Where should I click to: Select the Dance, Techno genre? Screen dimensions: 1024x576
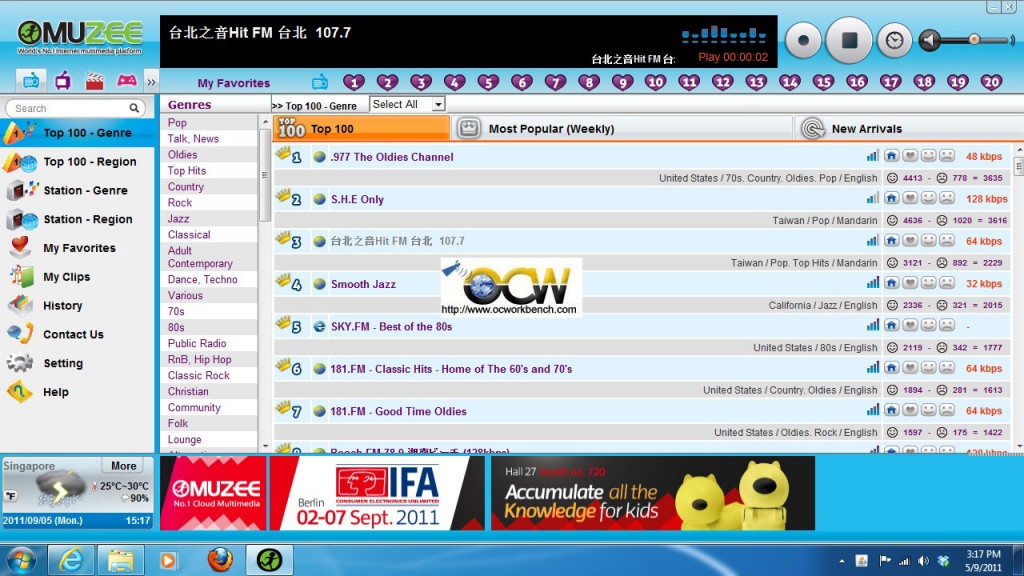(x=202, y=280)
